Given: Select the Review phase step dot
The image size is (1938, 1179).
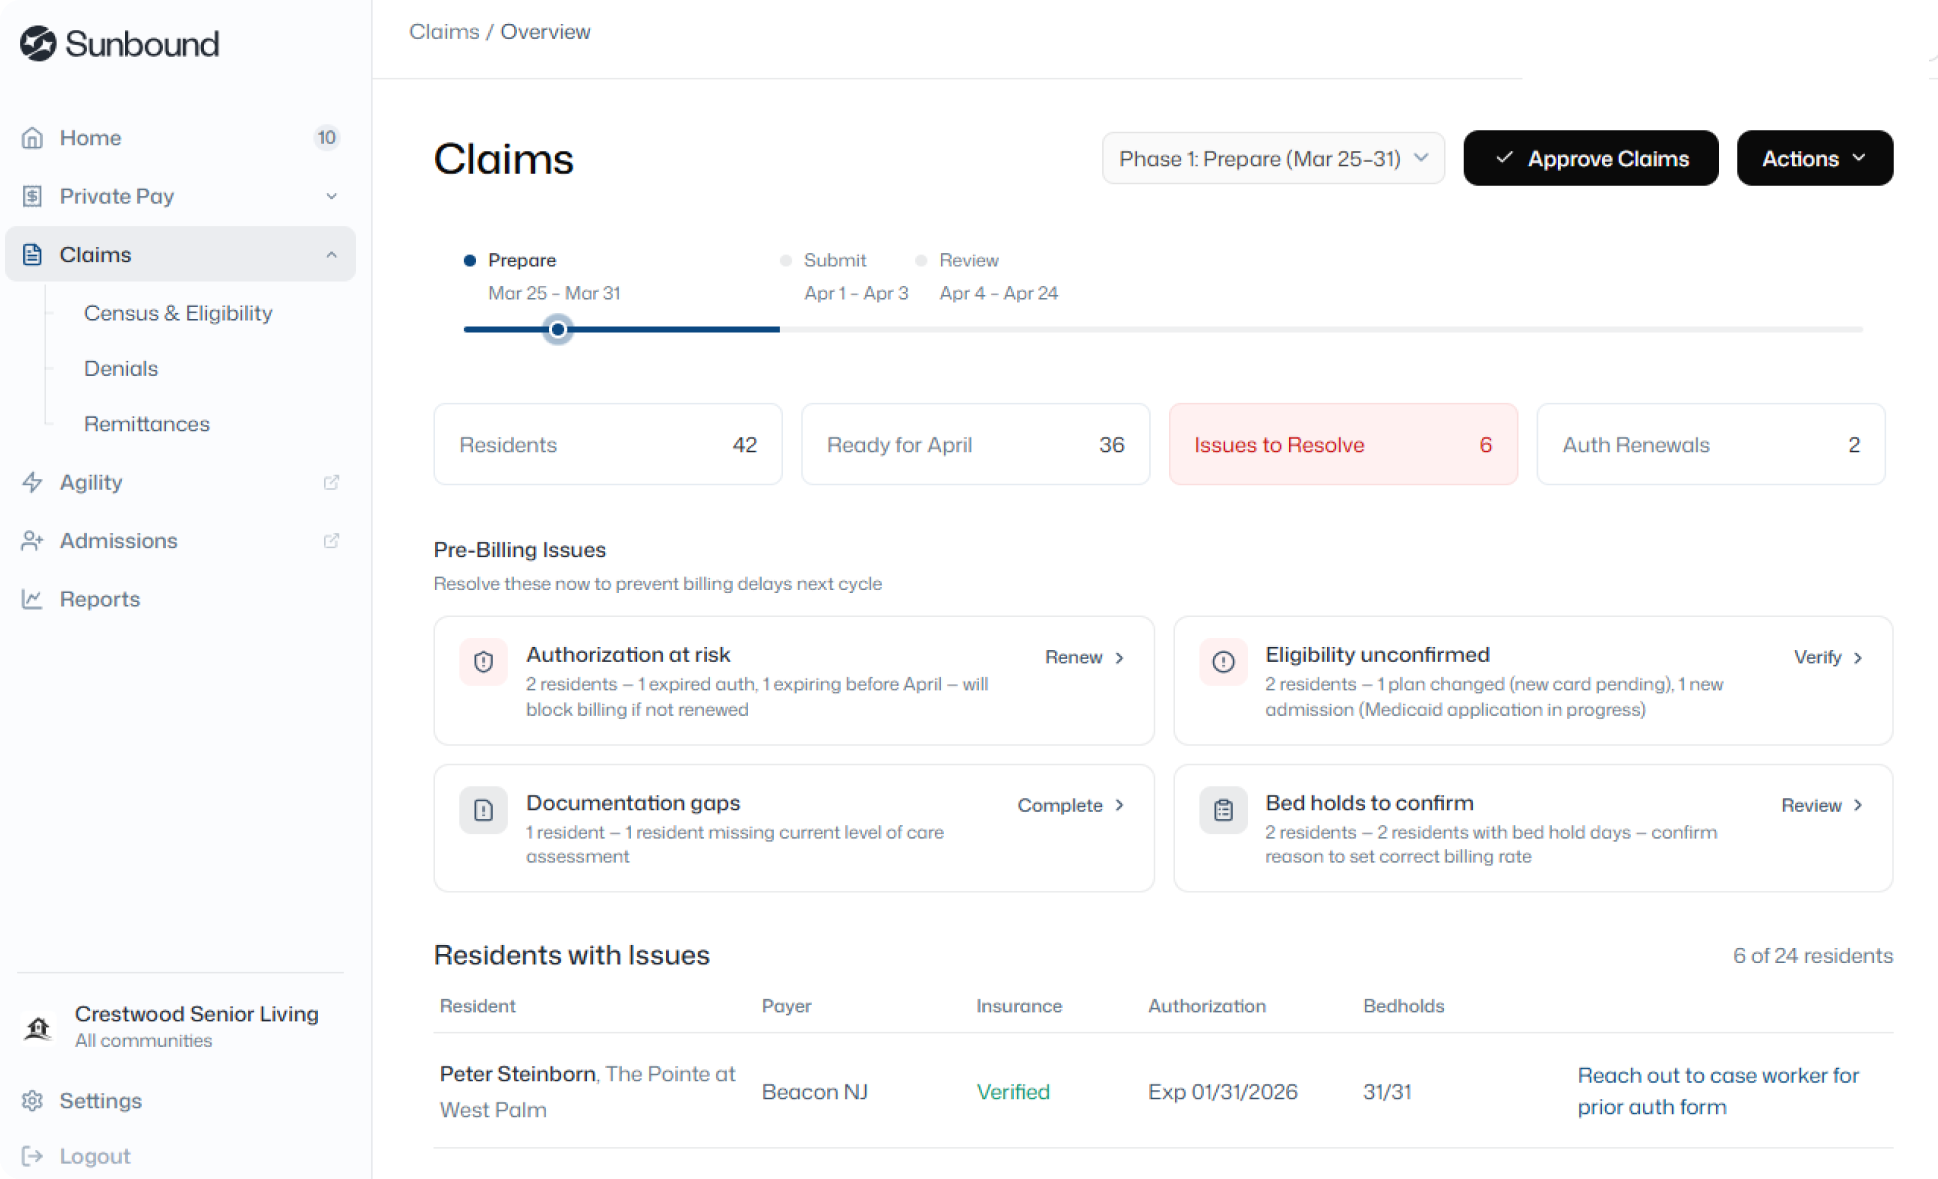Looking at the screenshot, I should click(922, 259).
